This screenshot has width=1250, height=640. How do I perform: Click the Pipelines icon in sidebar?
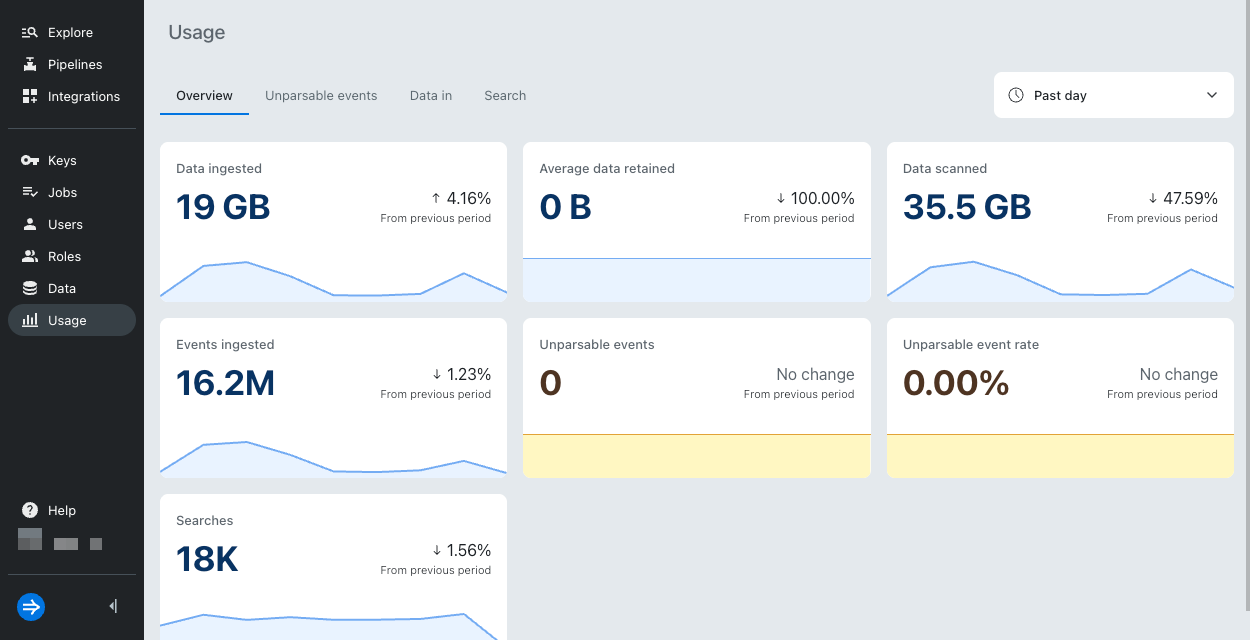30,65
